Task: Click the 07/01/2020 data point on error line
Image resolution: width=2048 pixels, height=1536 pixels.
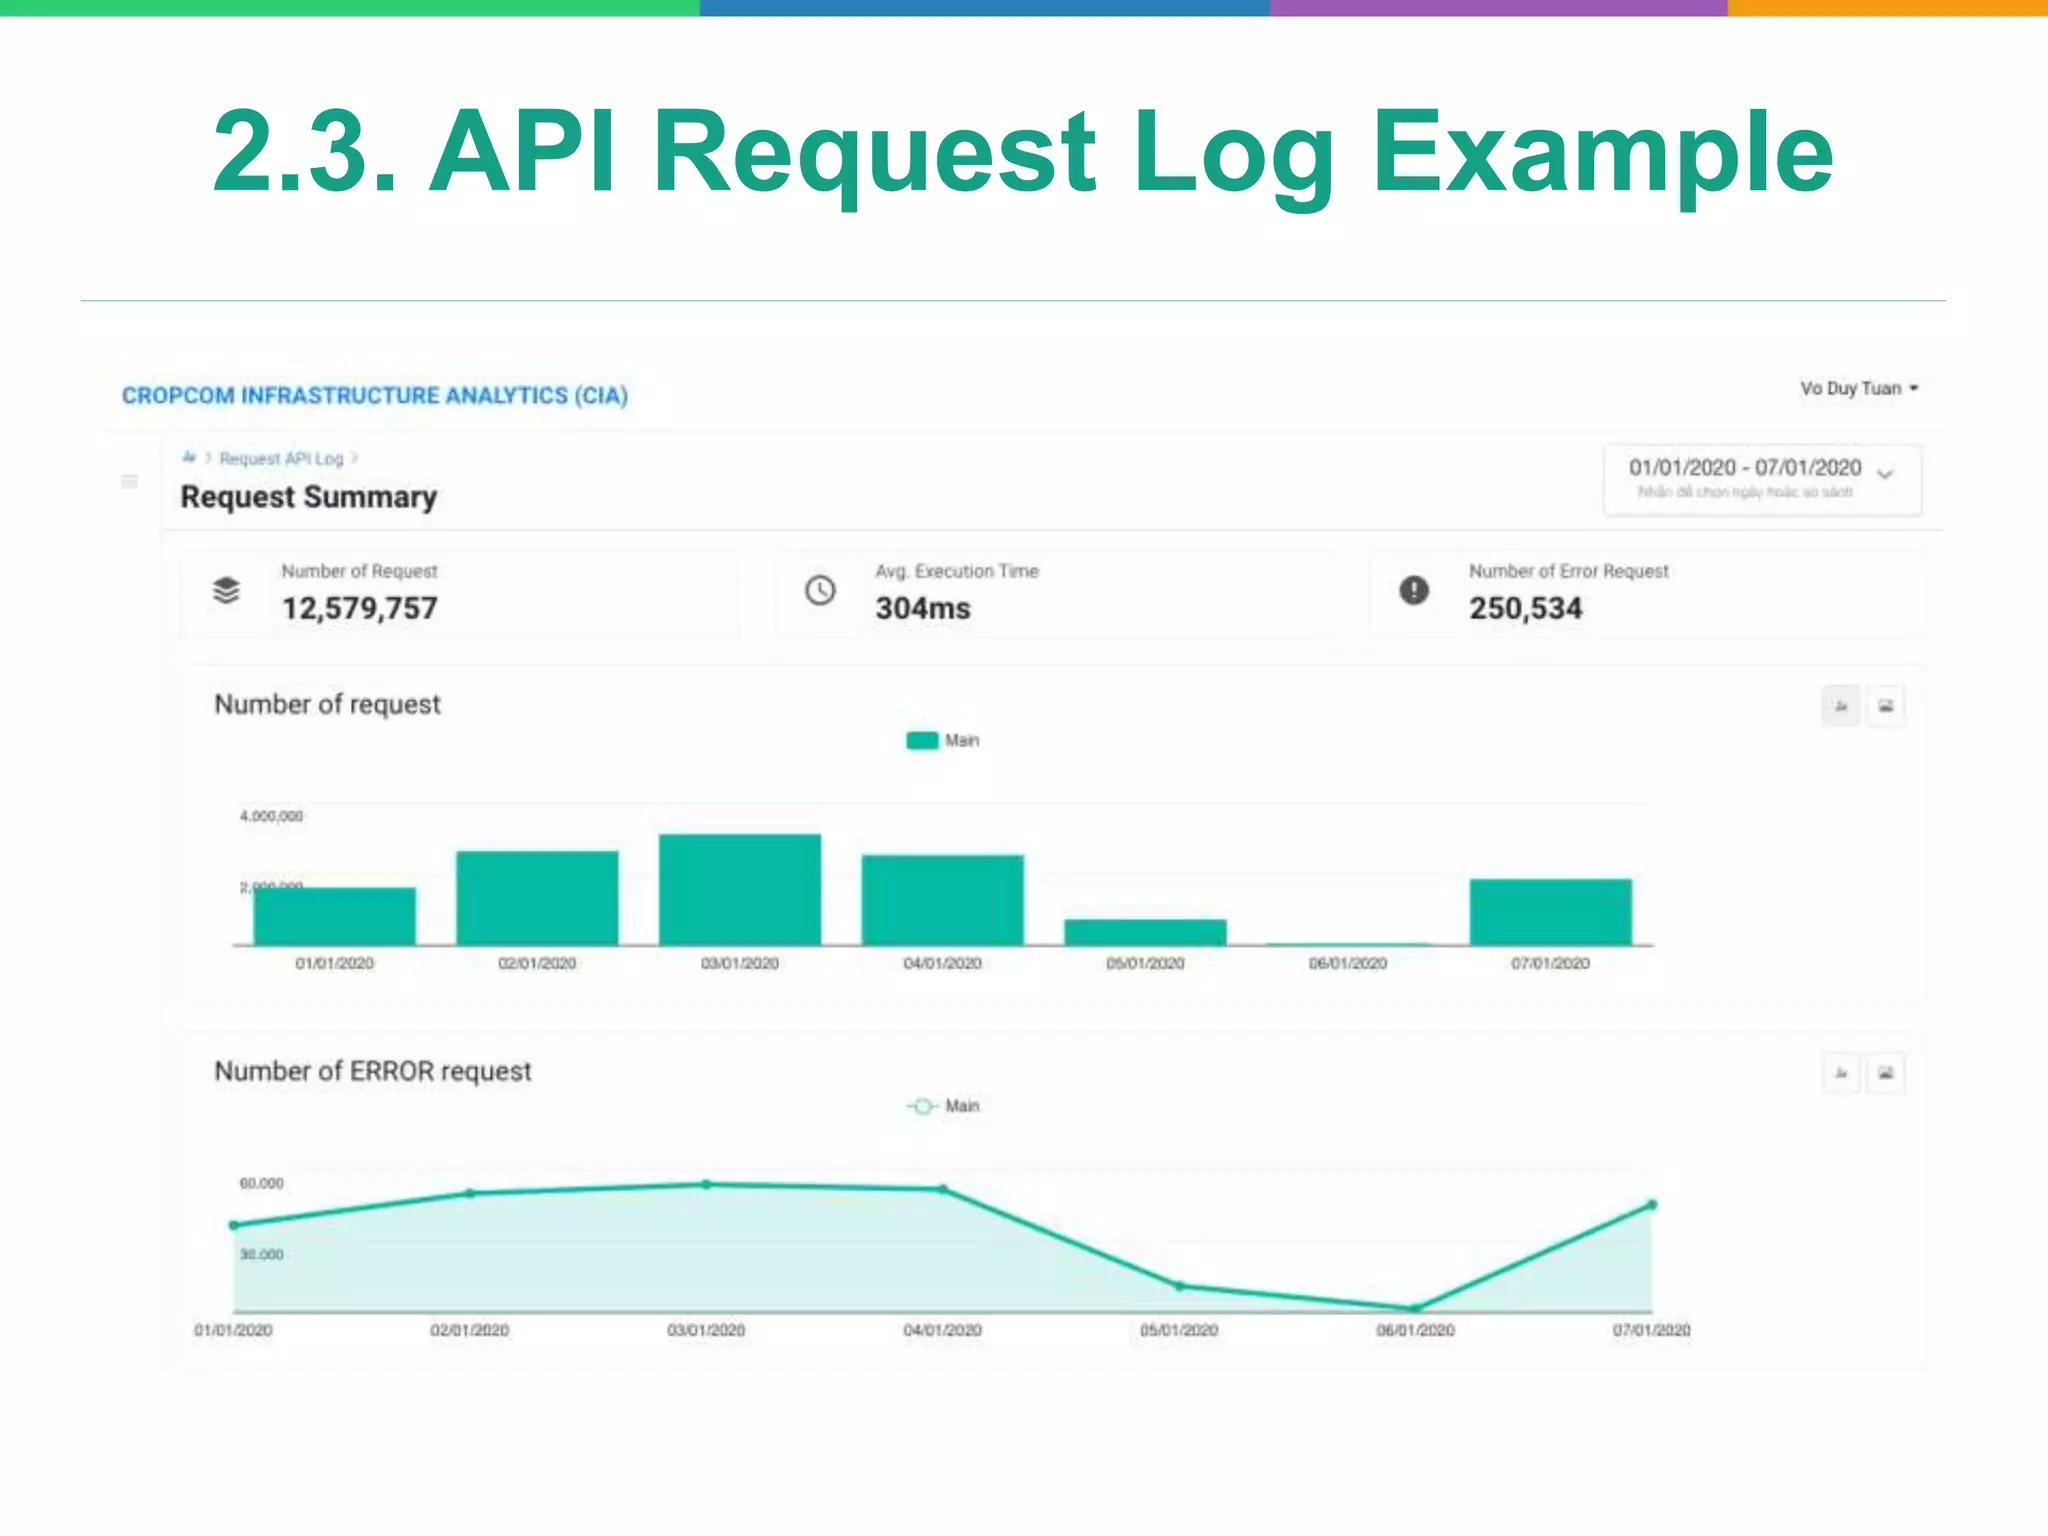Action: [1652, 1205]
